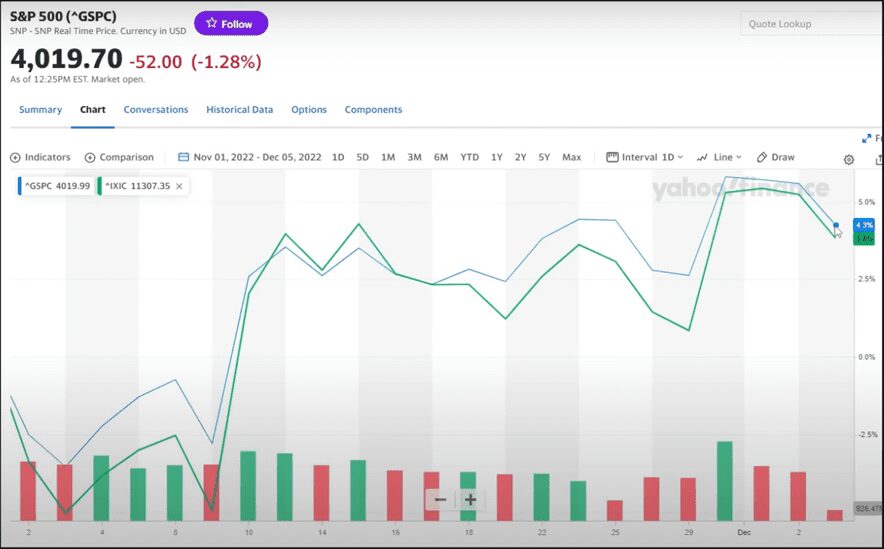Viewport: 884px width, 549px height.
Task: Show the Max time range
Action: (x=571, y=157)
